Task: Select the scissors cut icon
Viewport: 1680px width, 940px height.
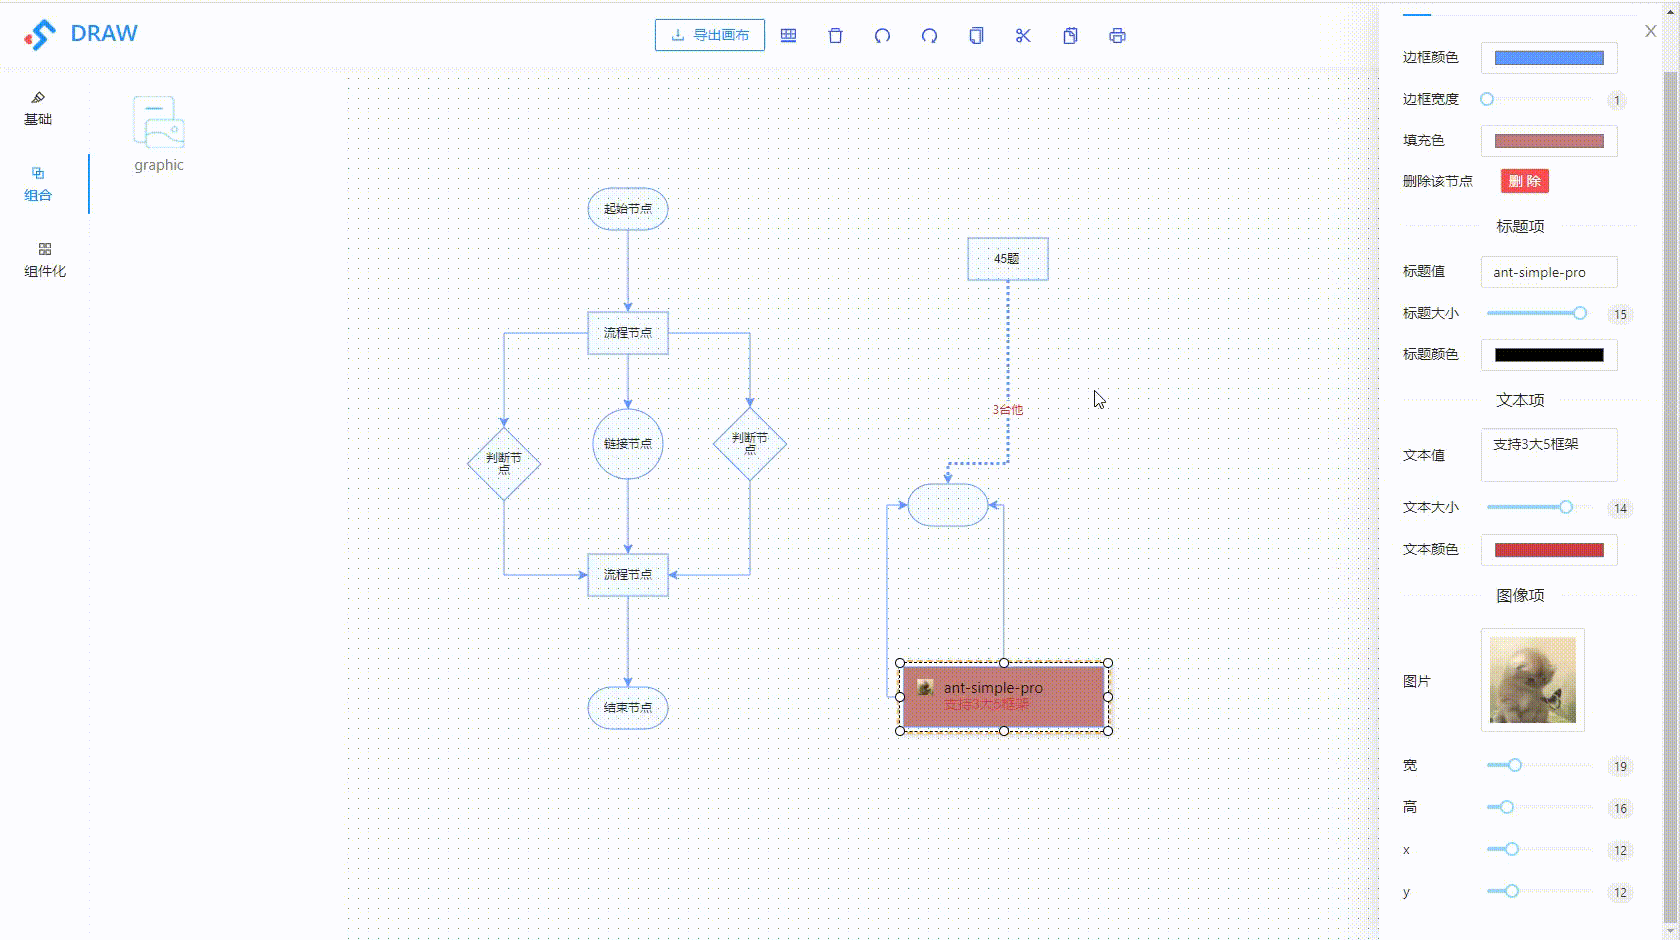Action: [x=1023, y=35]
